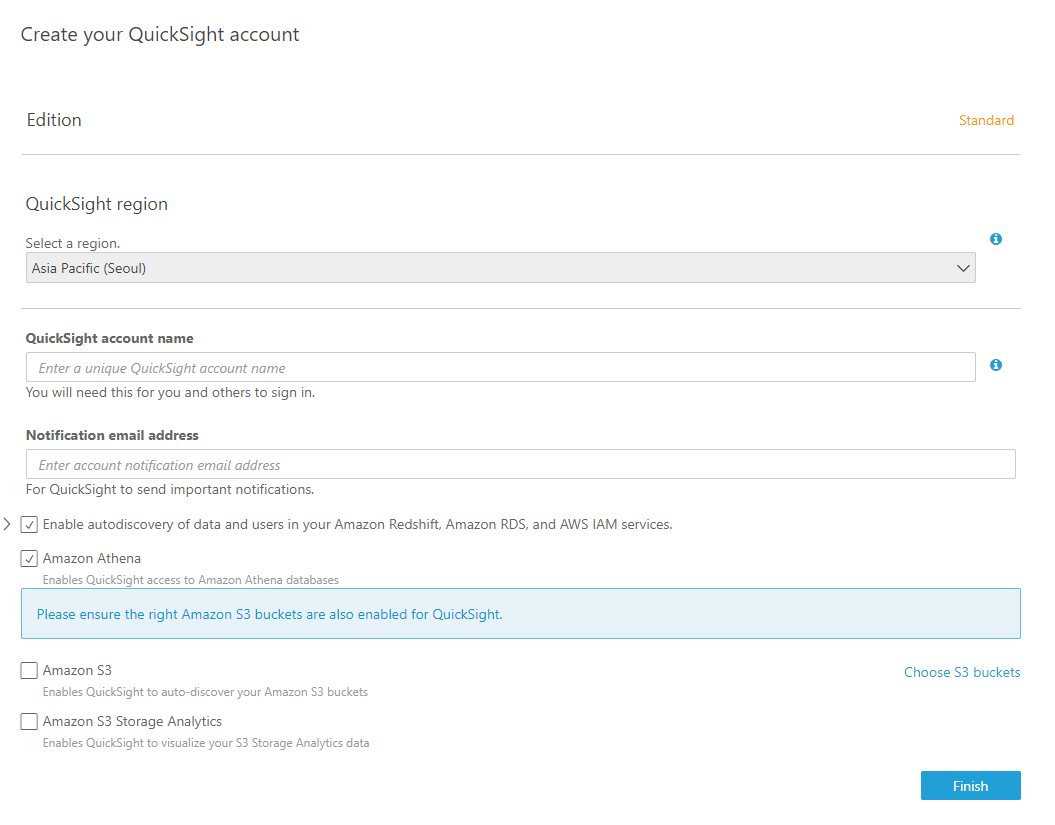The width and height of the screenshot is (1055, 825).
Task: Click the info icon beside the region selector
Action: pos(996,239)
